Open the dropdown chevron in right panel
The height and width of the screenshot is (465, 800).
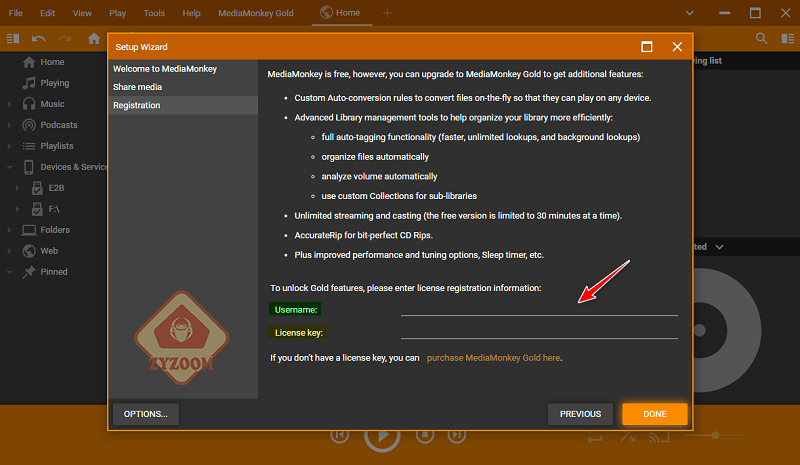point(719,247)
